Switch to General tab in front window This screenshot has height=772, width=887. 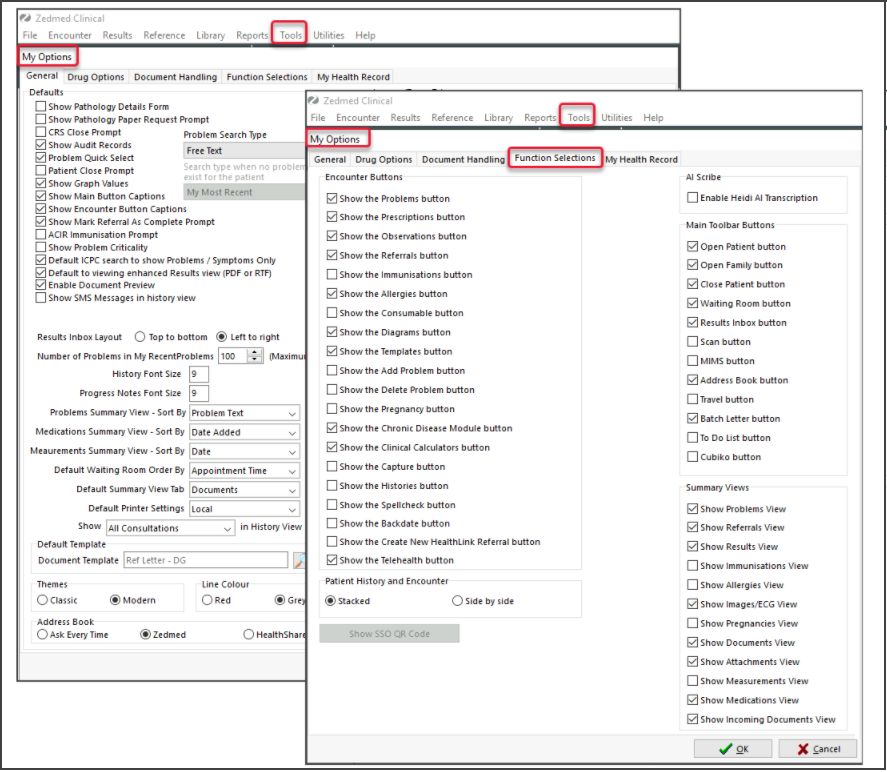(330, 159)
